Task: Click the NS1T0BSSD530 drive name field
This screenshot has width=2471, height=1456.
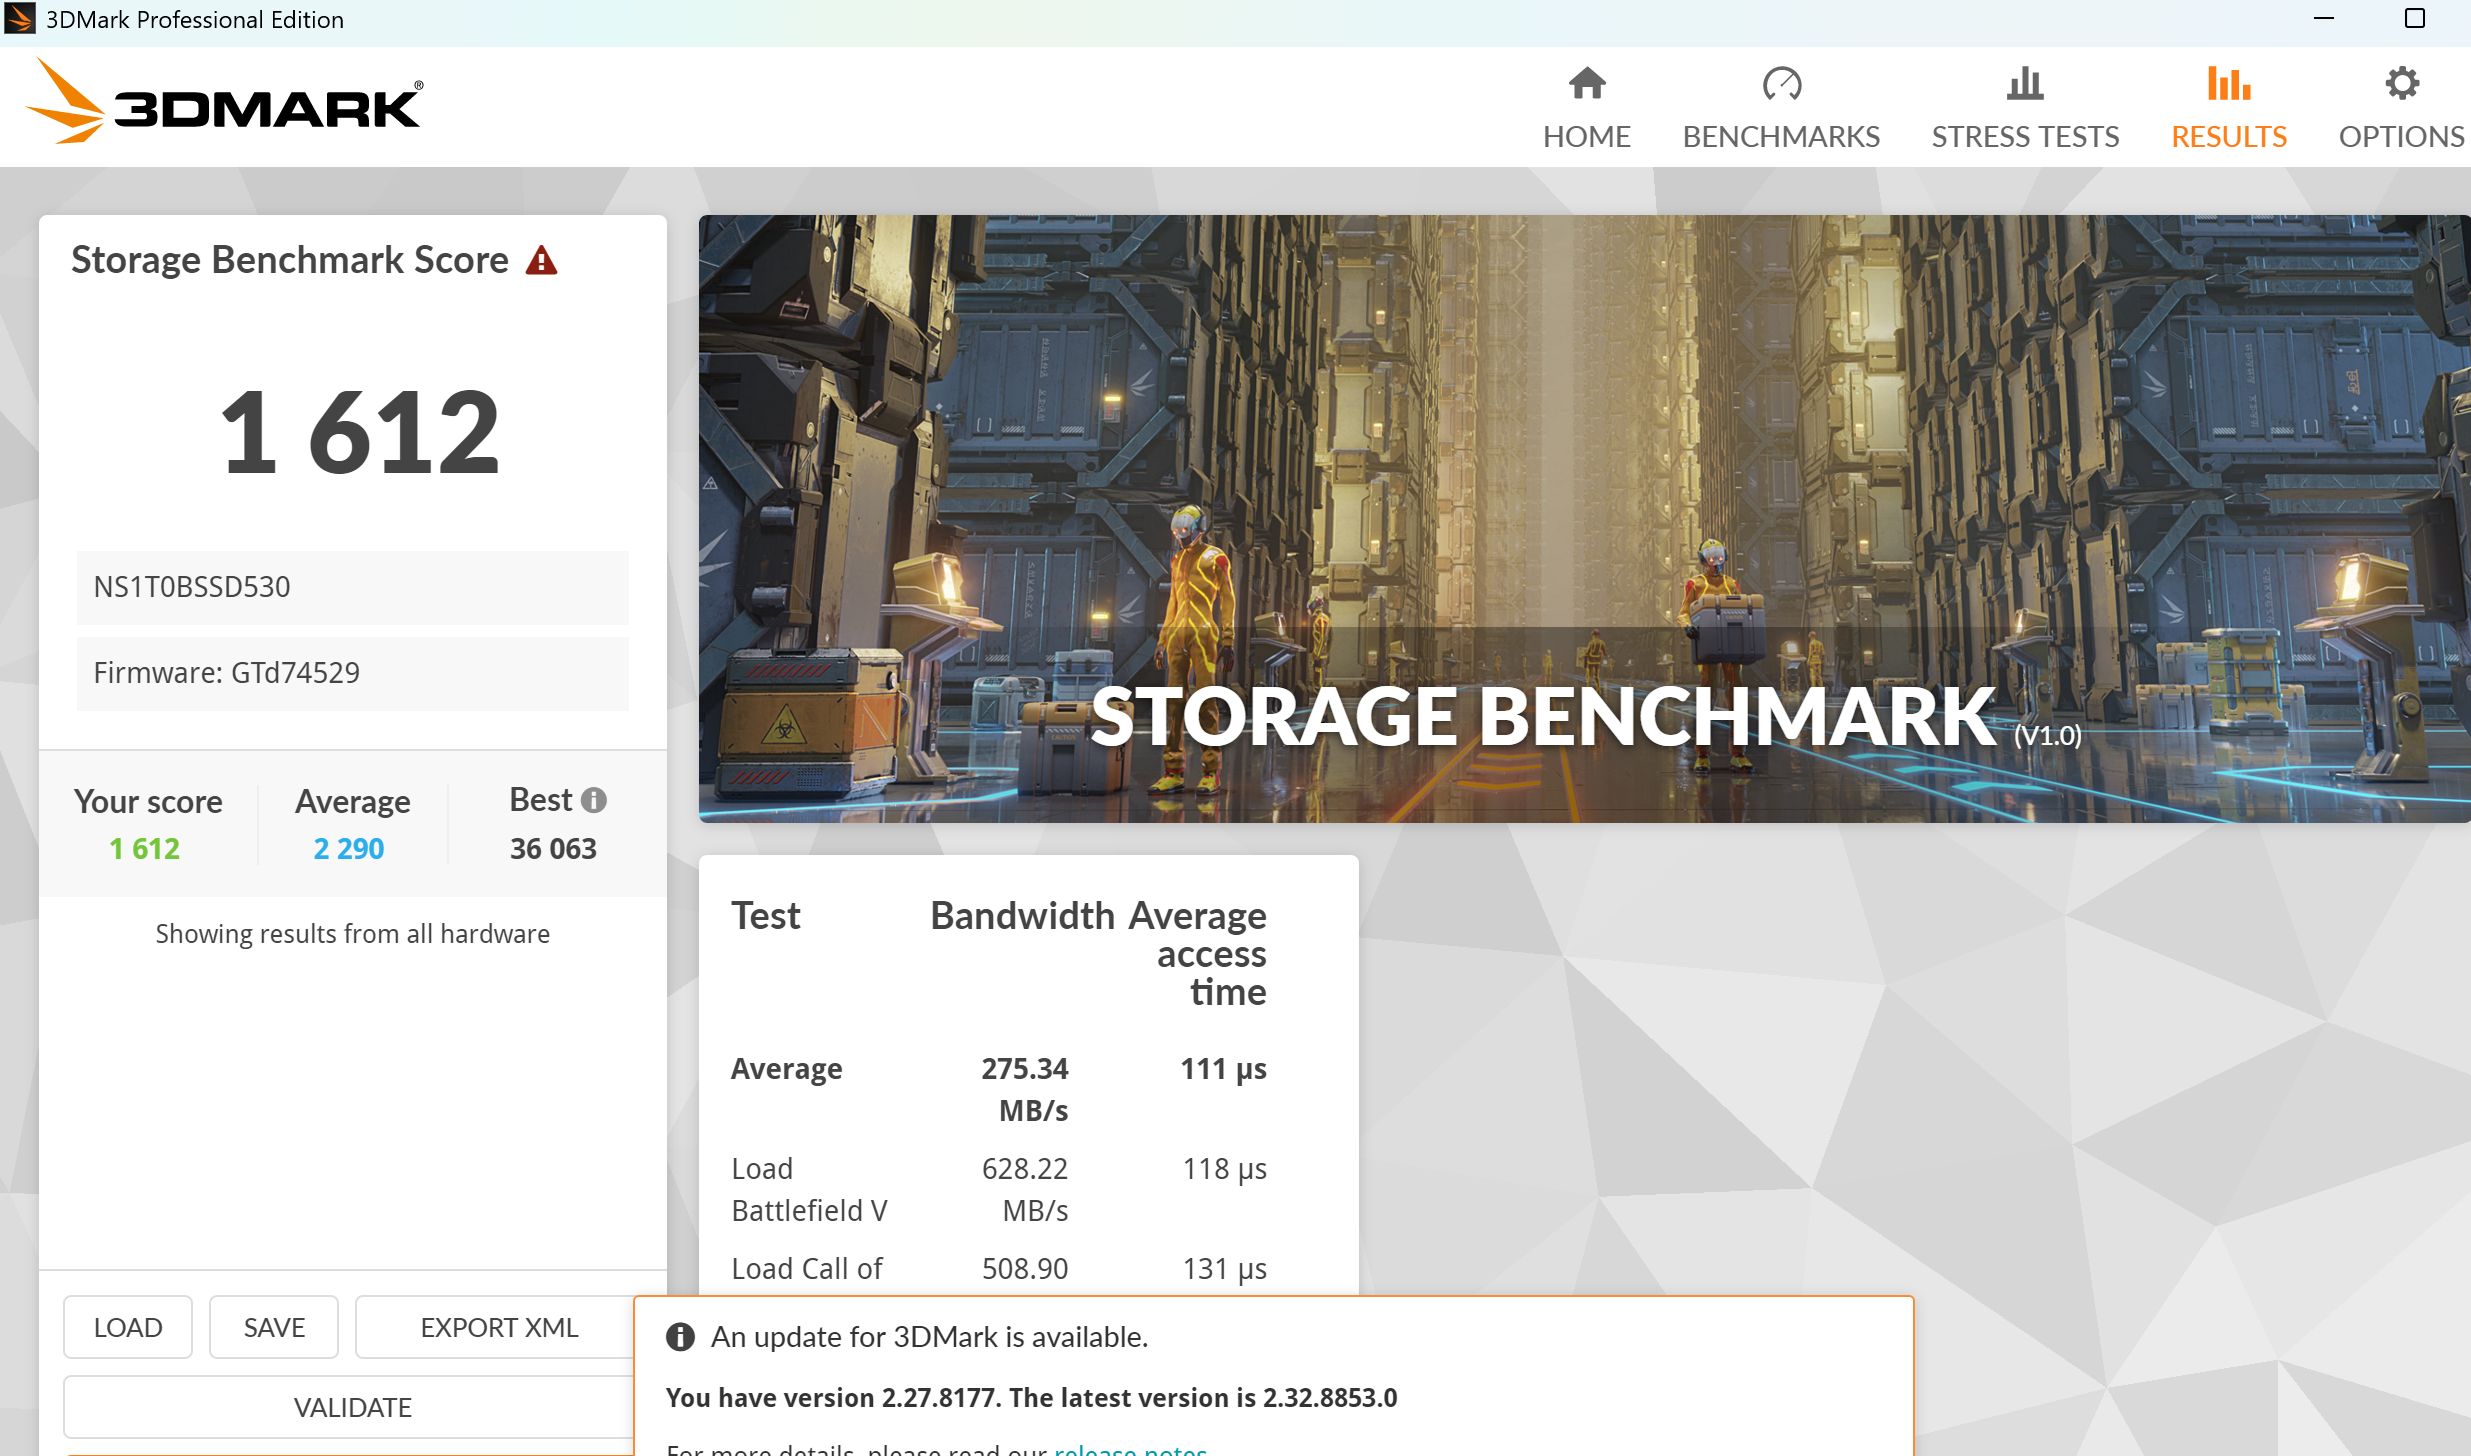Action: pyautogui.click(x=352, y=587)
